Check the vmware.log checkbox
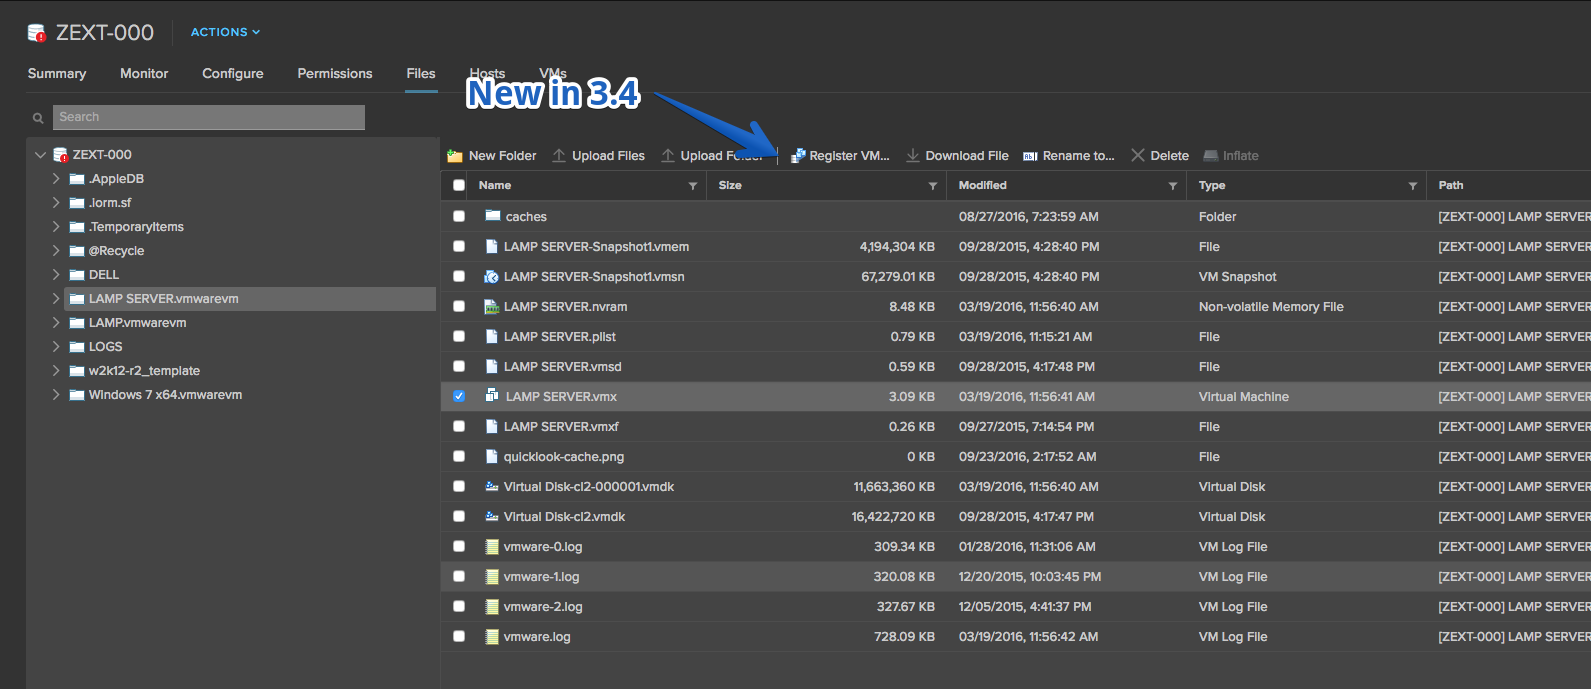 [459, 636]
